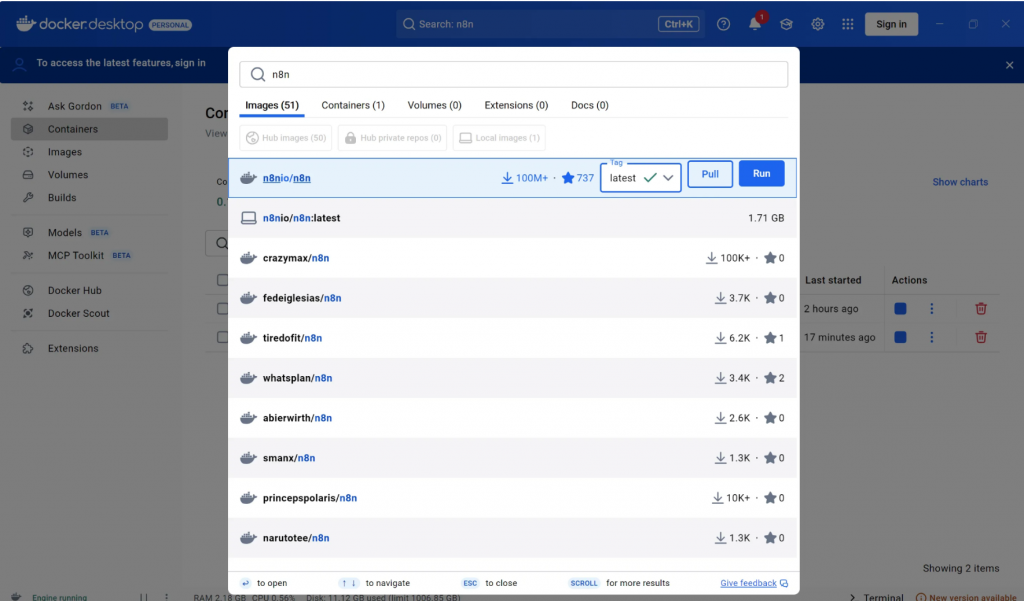Switch to the Docs (0) tab
1024x601 pixels.
pyautogui.click(x=590, y=105)
